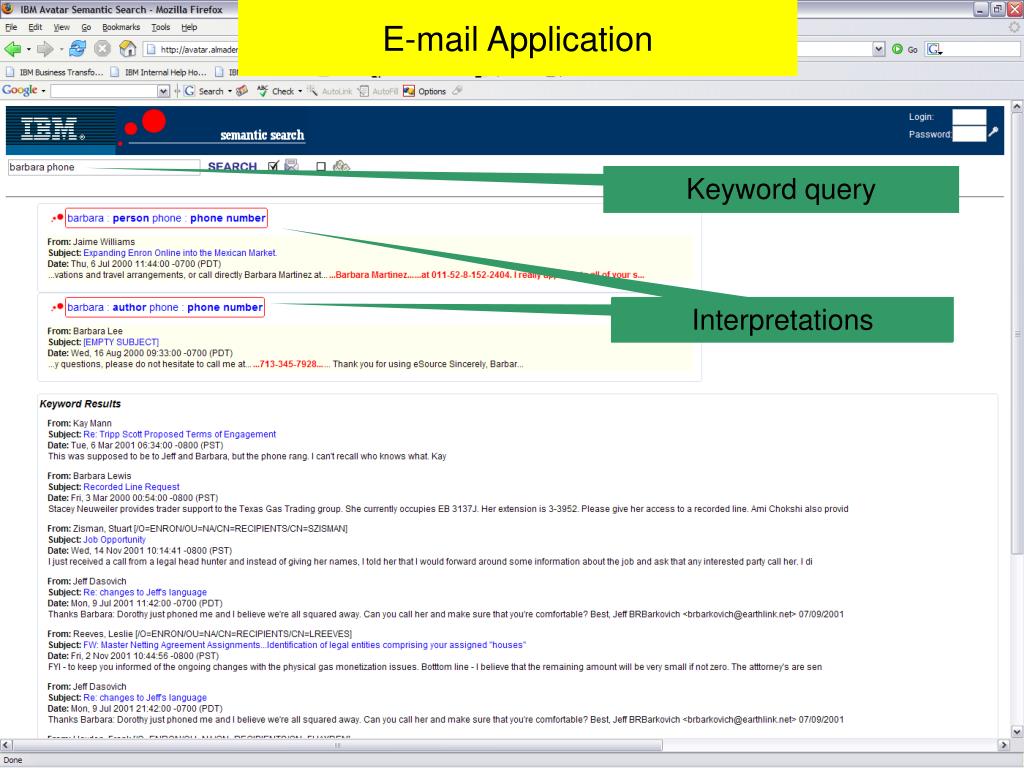Reload the page with the Refresh icon
Viewport: 1024px width, 768px height.
(x=78, y=49)
